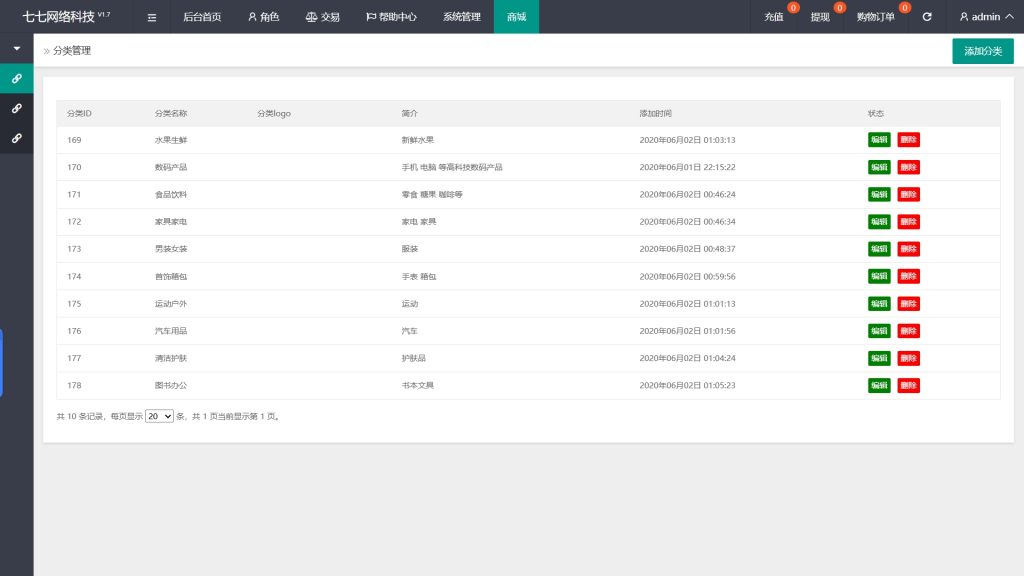Click the 汽车用品 name cell

coord(171,331)
